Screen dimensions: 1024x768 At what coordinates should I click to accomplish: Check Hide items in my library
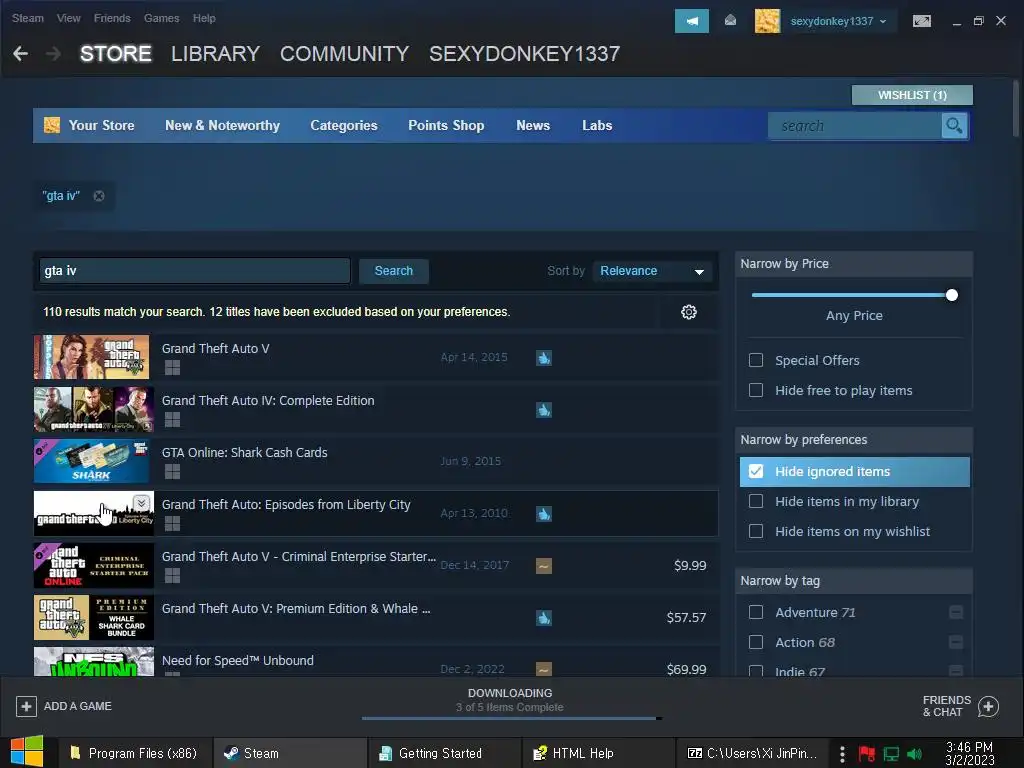756,501
